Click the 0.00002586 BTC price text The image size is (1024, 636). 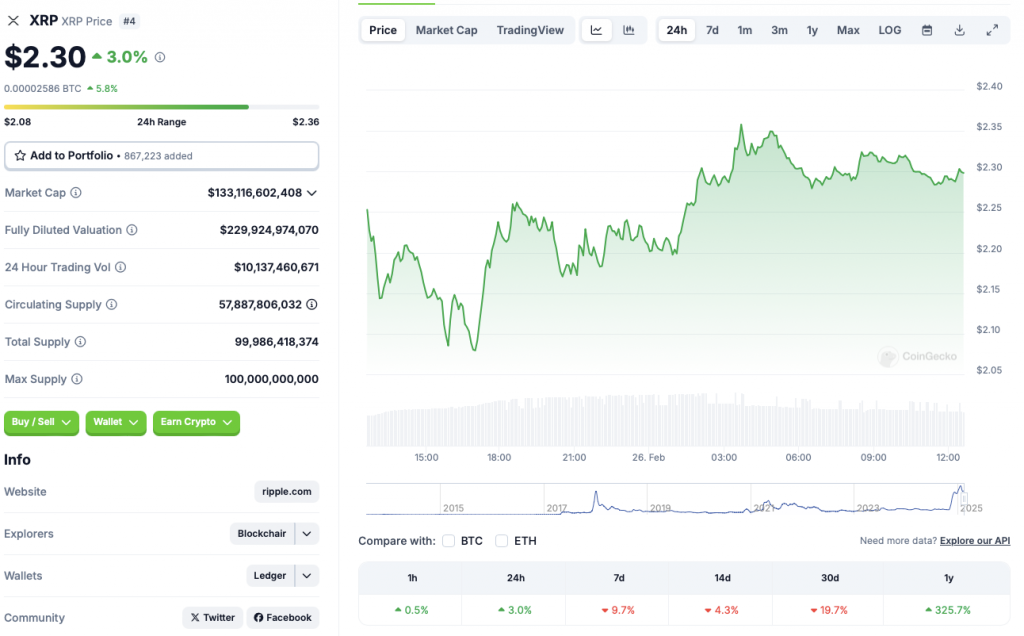click(x=43, y=88)
